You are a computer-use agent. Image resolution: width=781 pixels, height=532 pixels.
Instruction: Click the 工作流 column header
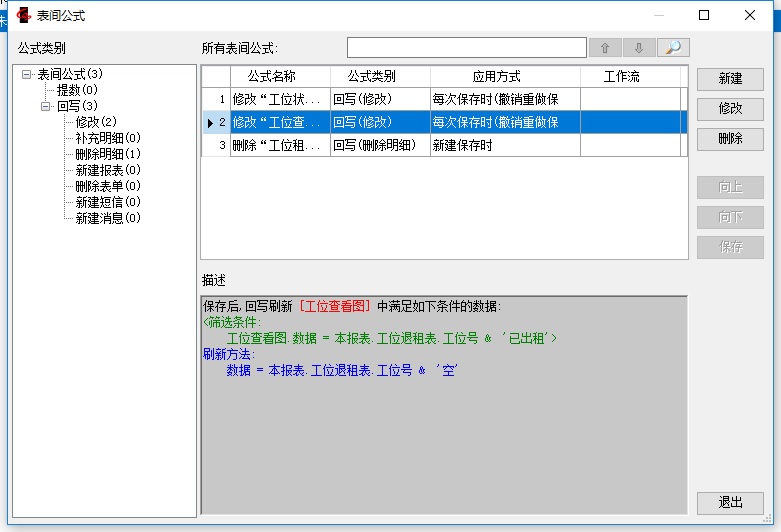pyautogui.click(x=623, y=77)
